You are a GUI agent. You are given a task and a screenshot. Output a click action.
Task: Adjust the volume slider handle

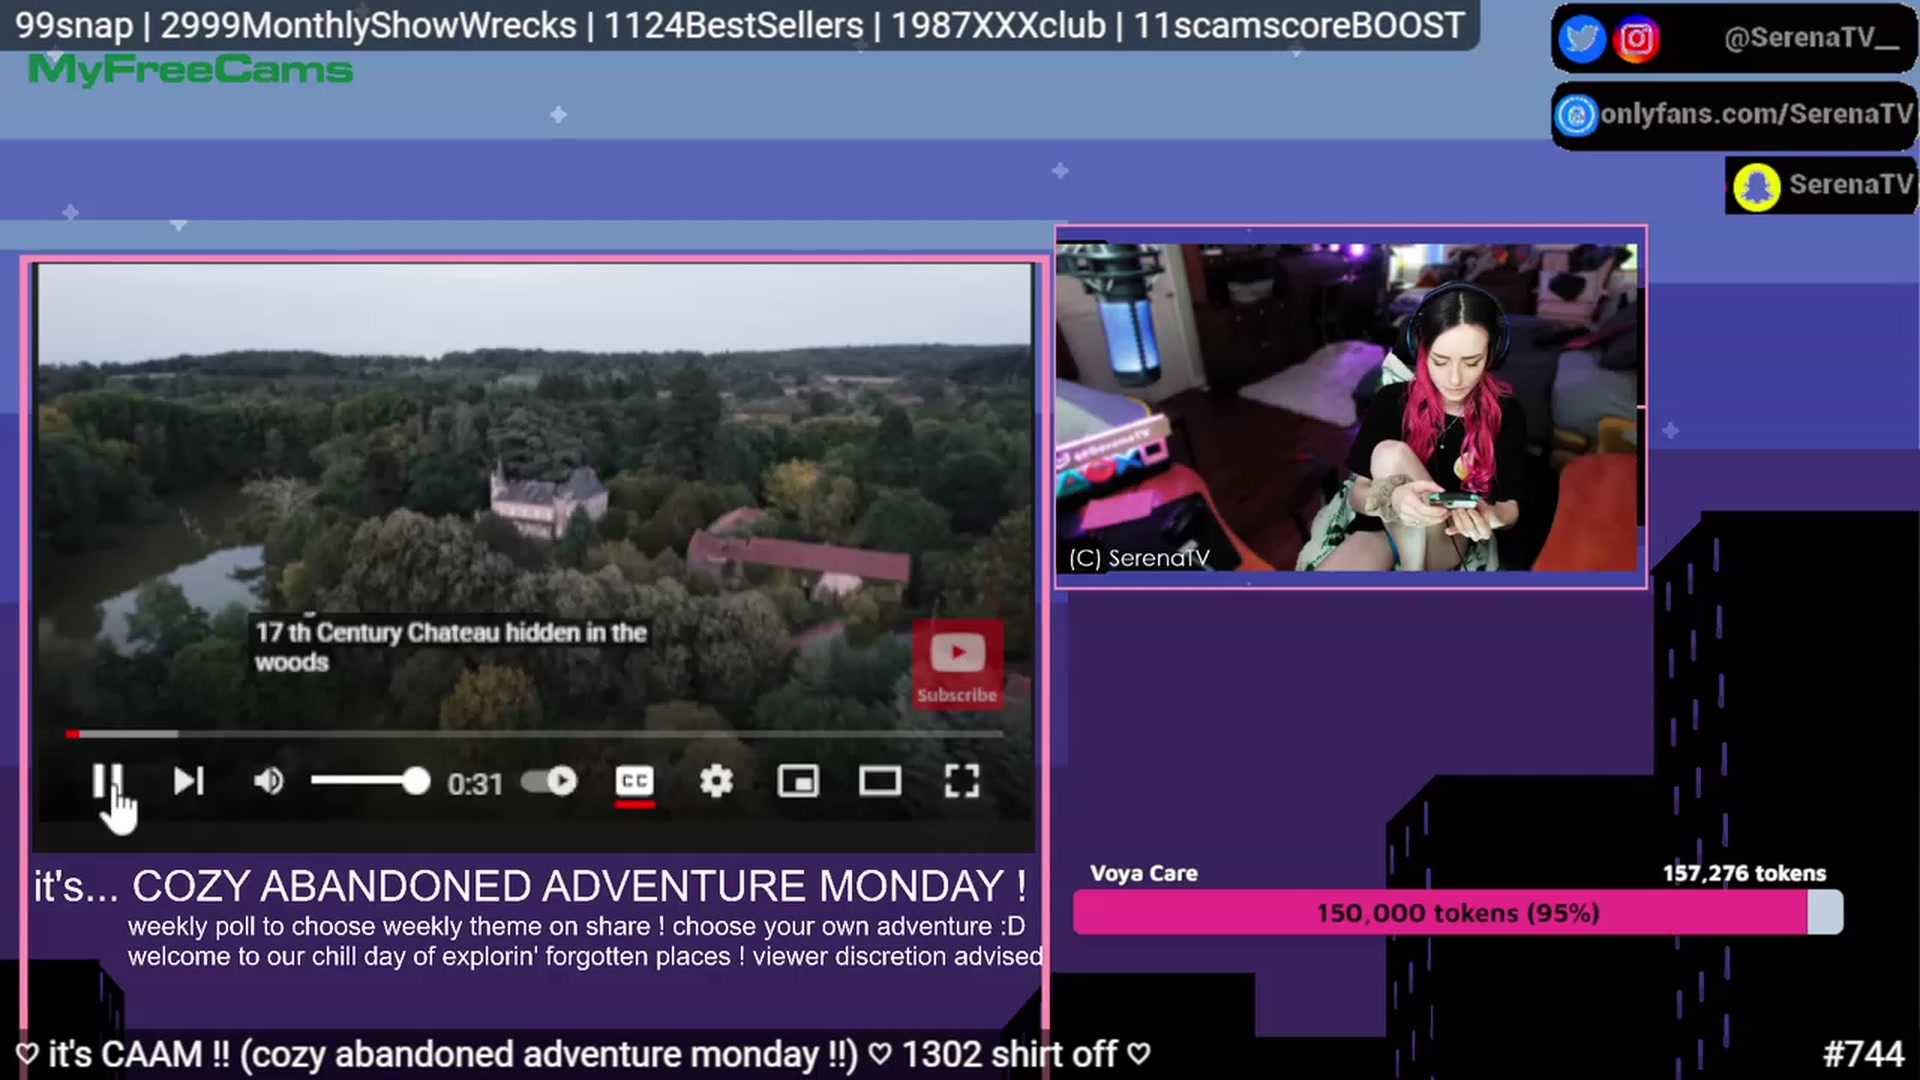[x=416, y=781]
